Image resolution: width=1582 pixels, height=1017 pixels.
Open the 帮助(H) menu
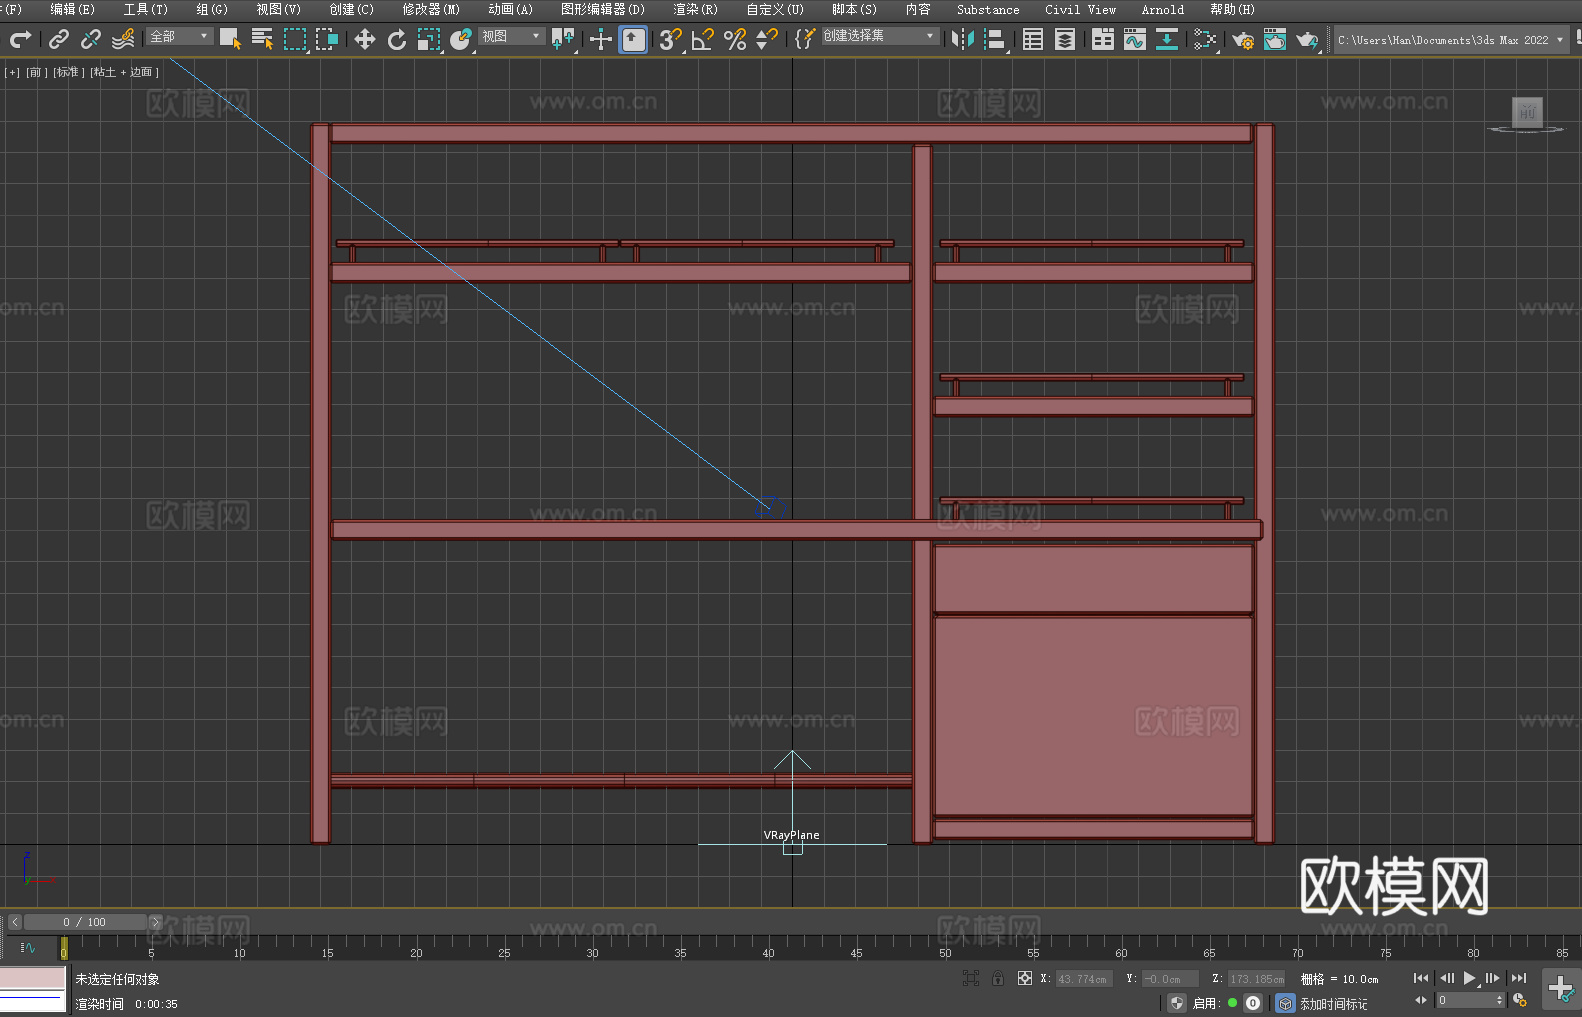pos(1232,9)
